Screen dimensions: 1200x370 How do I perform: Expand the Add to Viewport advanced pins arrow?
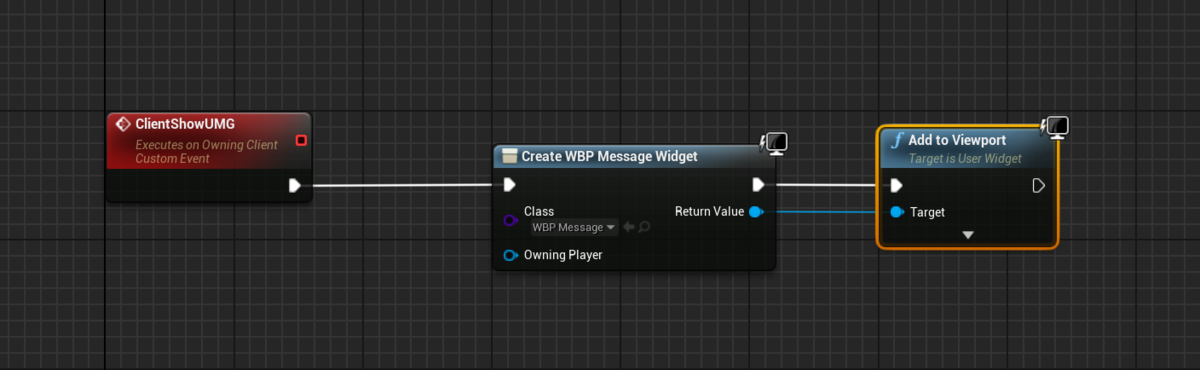(967, 235)
